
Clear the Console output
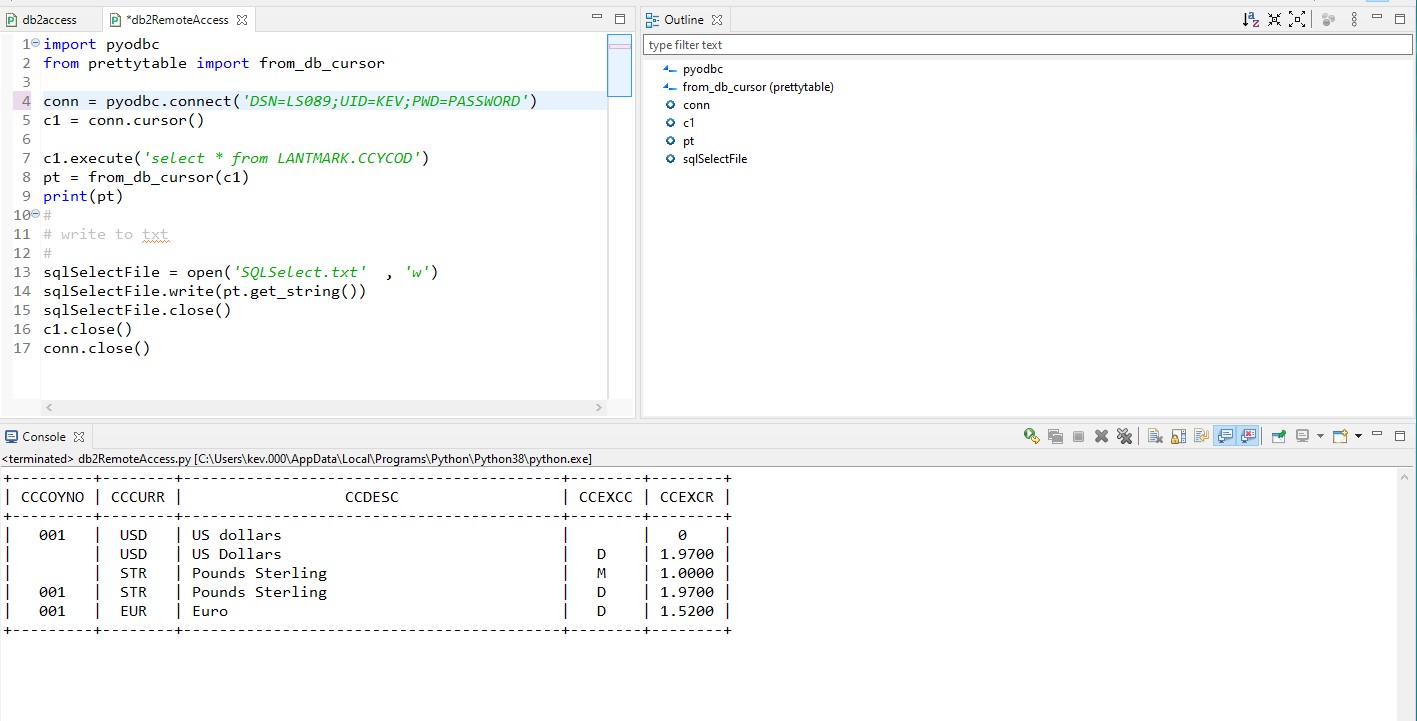[x=1155, y=436]
